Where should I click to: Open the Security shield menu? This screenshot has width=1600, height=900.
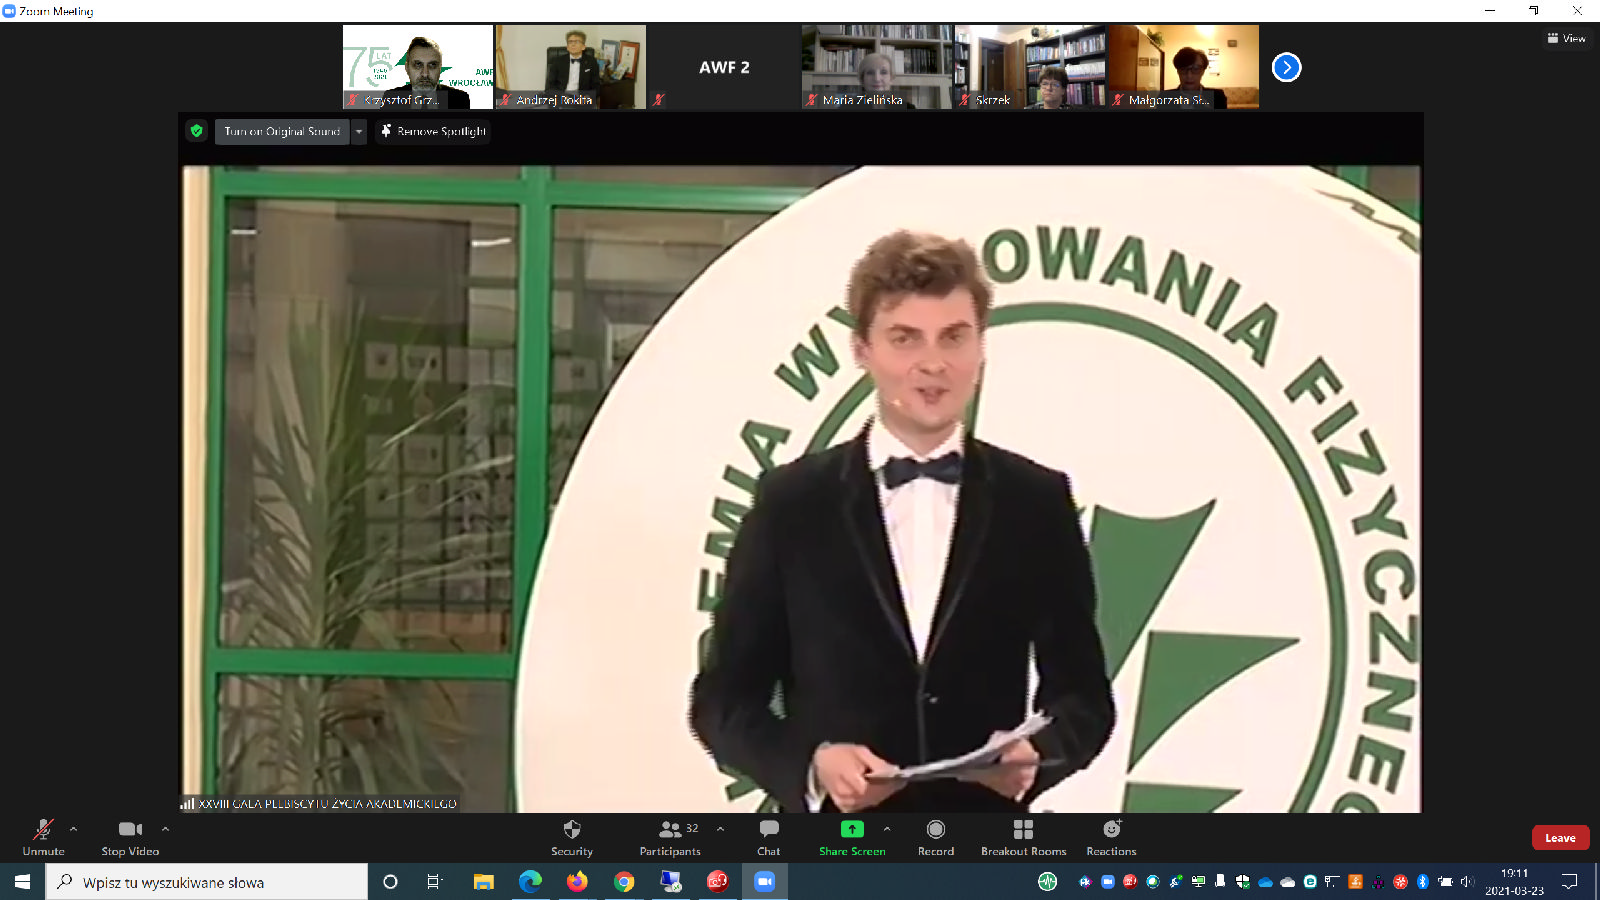tap(572, 838)
